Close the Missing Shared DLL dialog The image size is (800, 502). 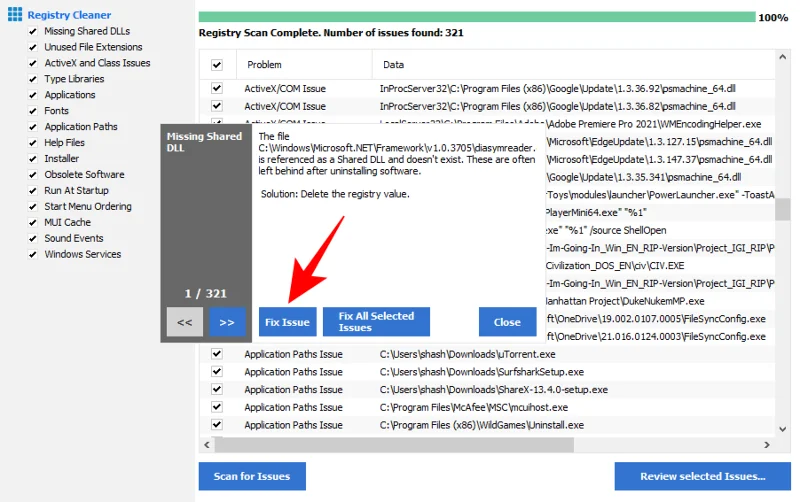click(507, 322)
